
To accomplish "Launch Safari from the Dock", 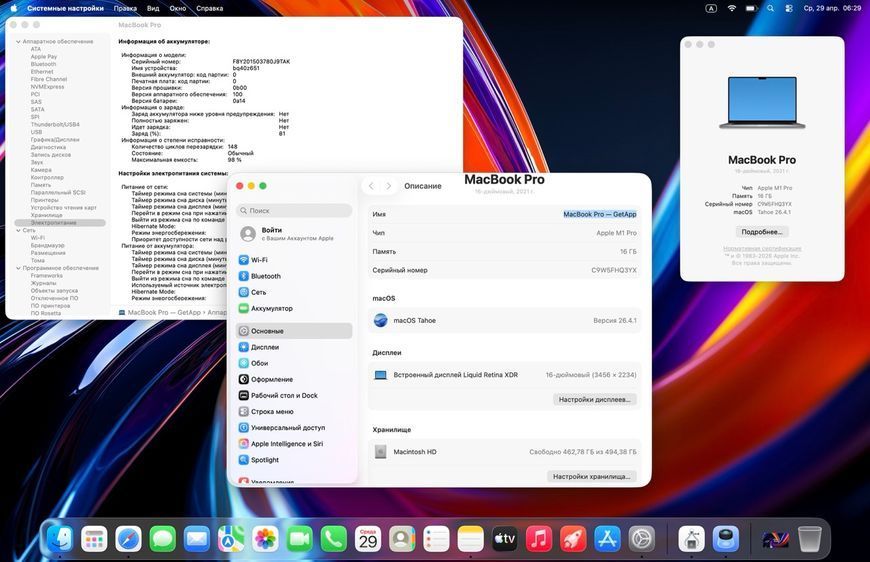I will pos(128,538).
